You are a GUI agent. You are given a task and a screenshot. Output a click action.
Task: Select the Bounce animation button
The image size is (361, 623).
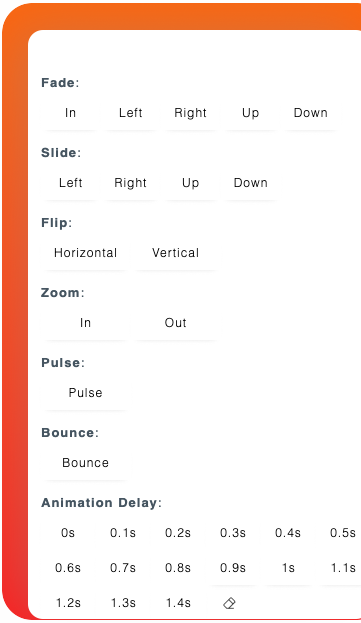(x=85, y=462)
